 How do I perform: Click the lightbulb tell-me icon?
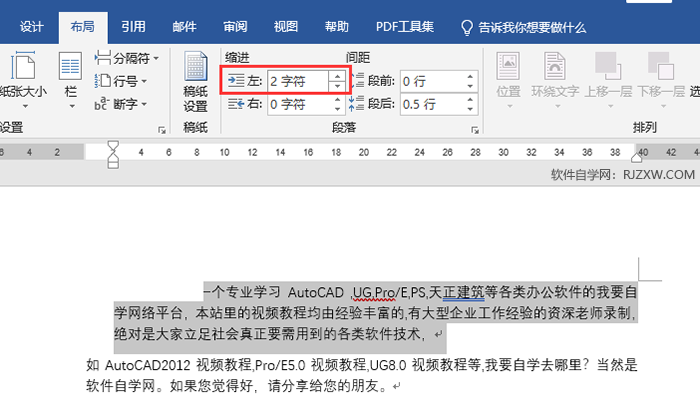[467, 28]
